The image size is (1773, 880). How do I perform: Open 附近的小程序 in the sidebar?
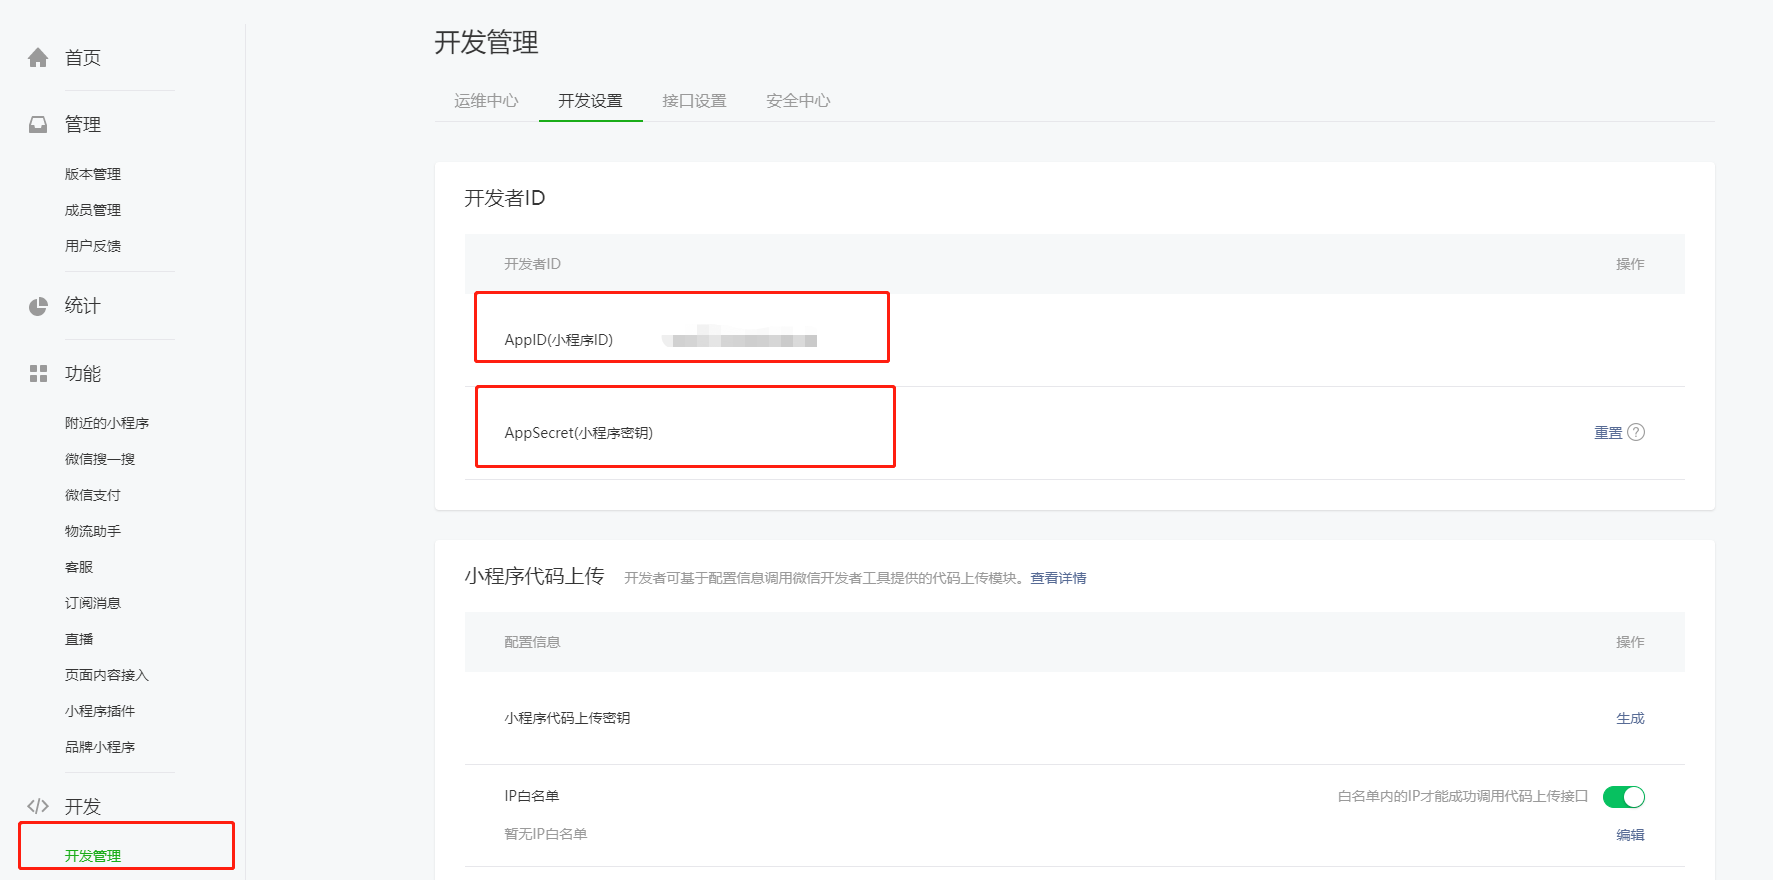[107, 423]
